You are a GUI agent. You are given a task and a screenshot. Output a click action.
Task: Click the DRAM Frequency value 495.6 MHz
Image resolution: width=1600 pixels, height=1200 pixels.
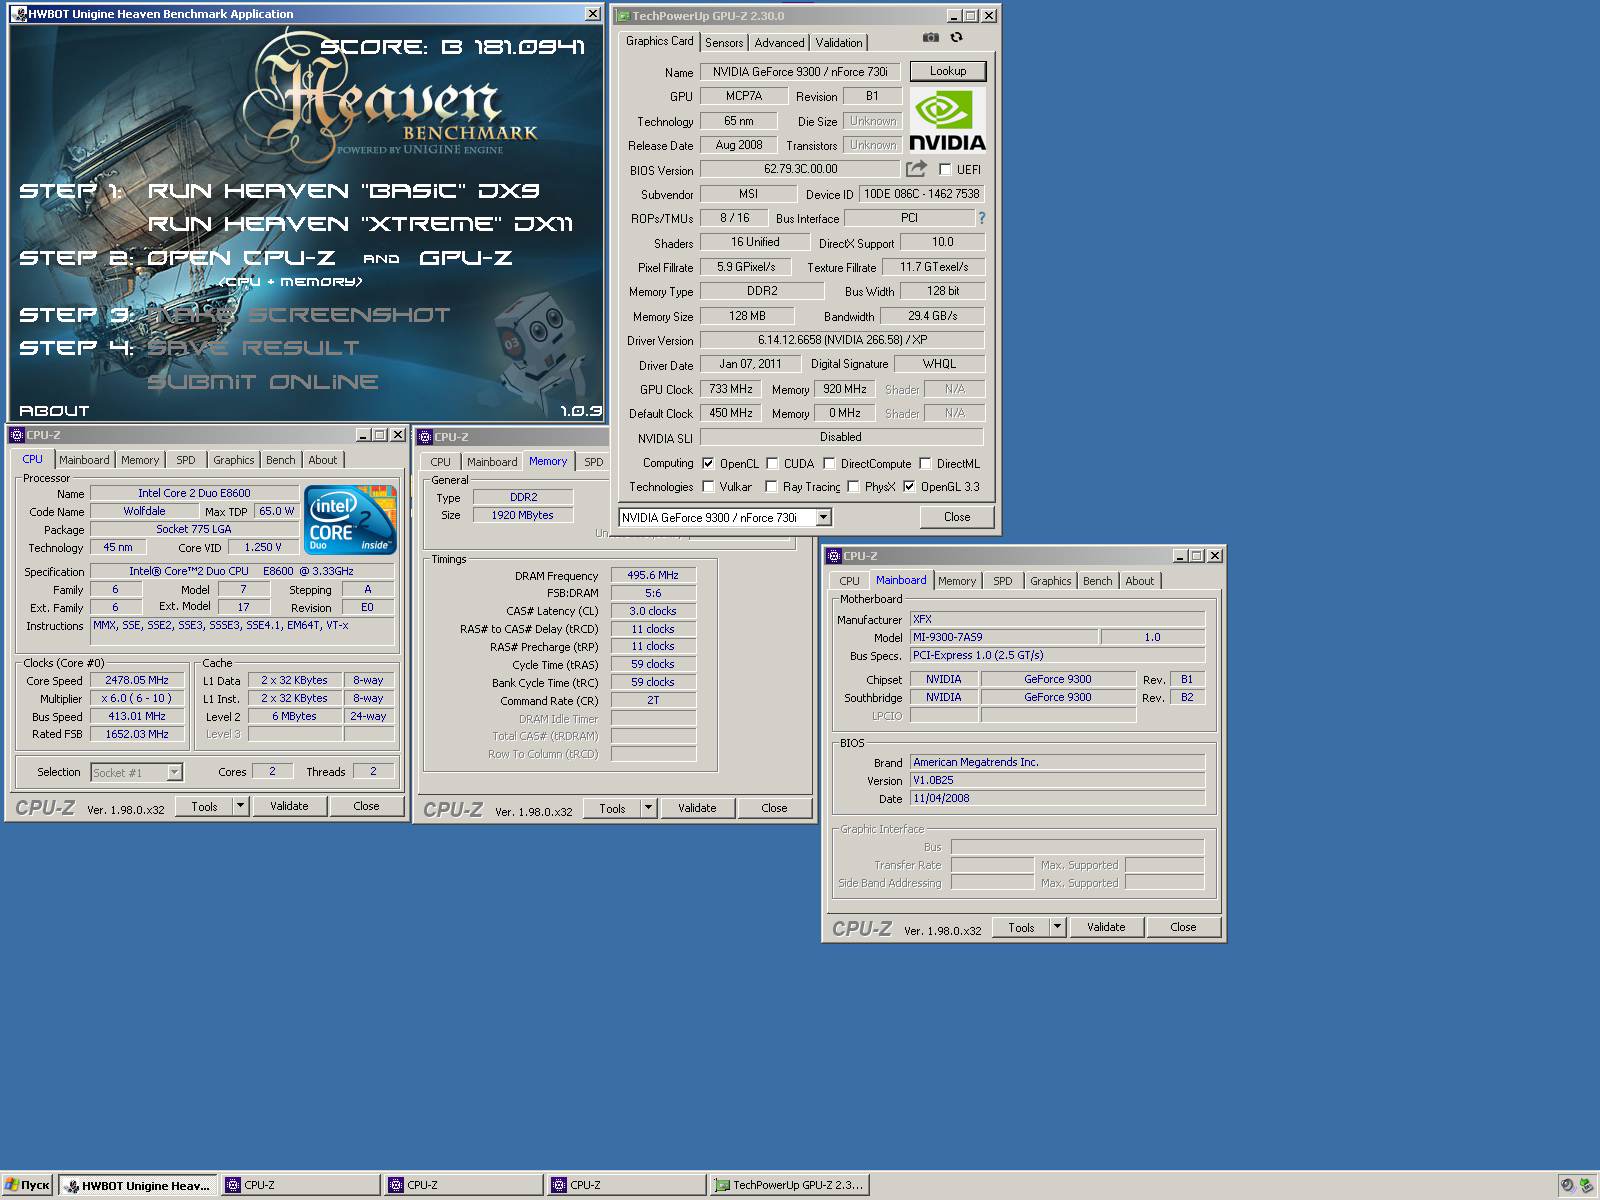[x=653, y=575]
